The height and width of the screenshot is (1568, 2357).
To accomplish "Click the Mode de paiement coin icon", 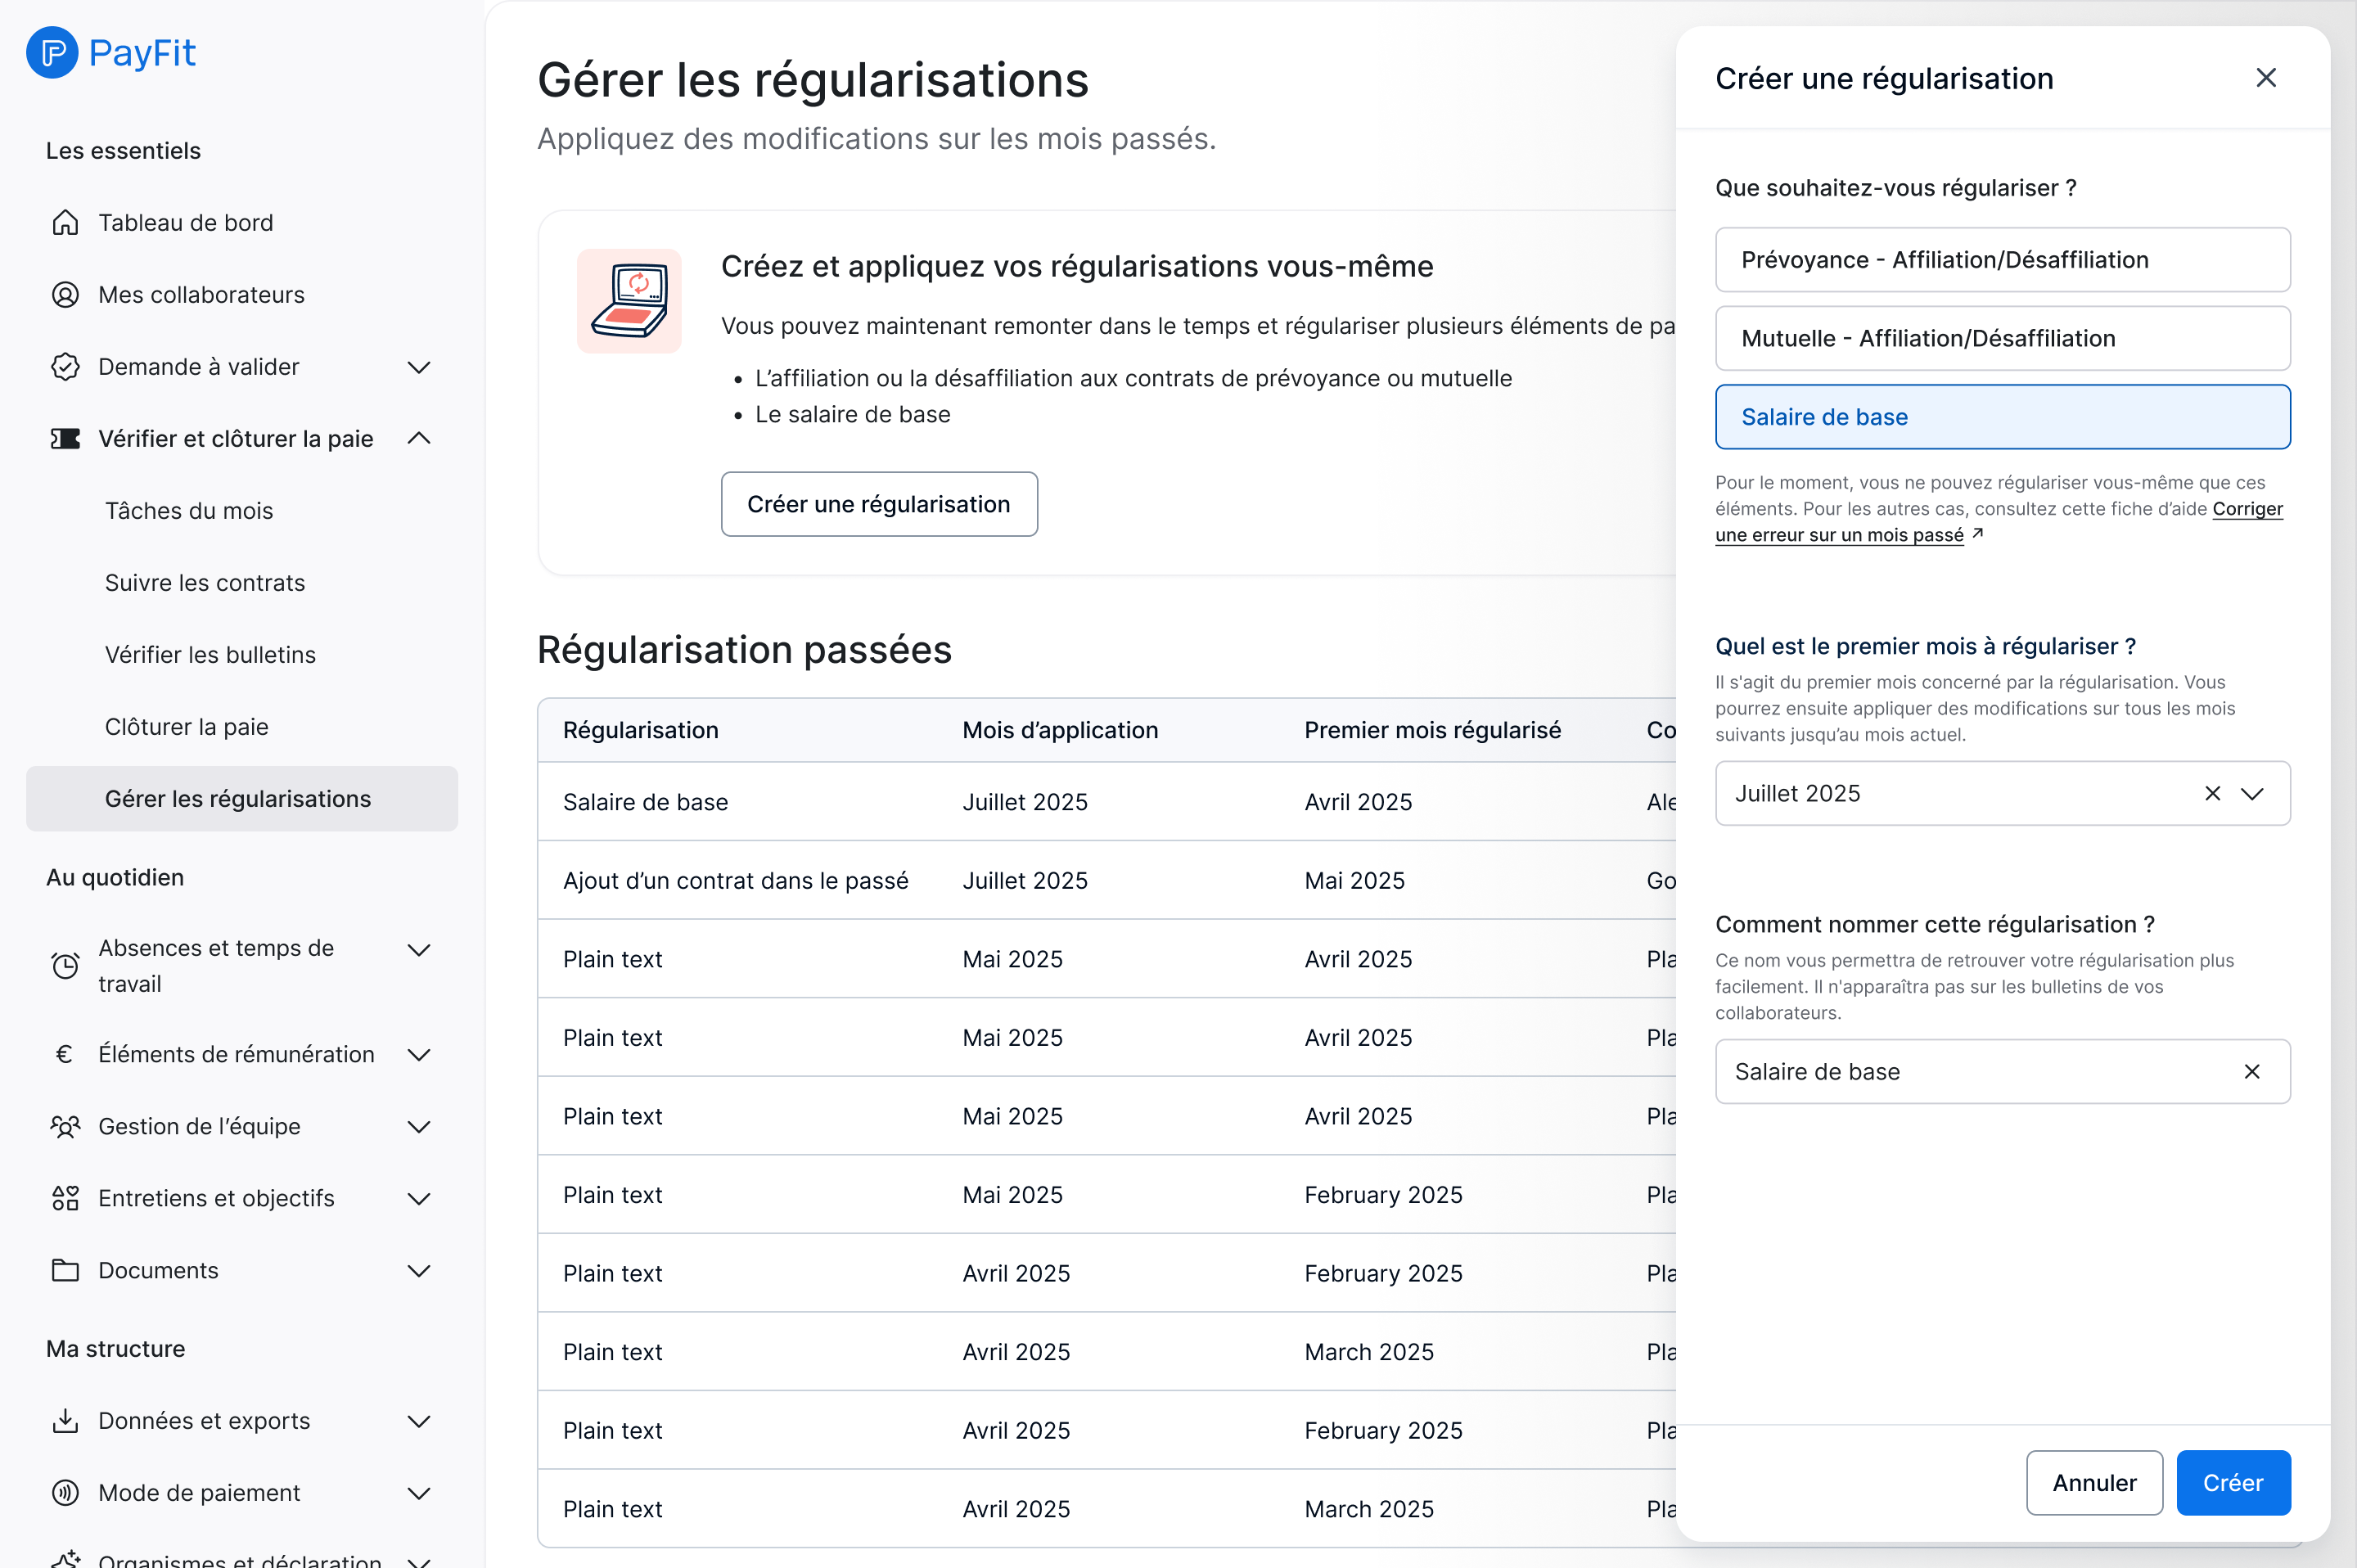I will click(65, 1492).
